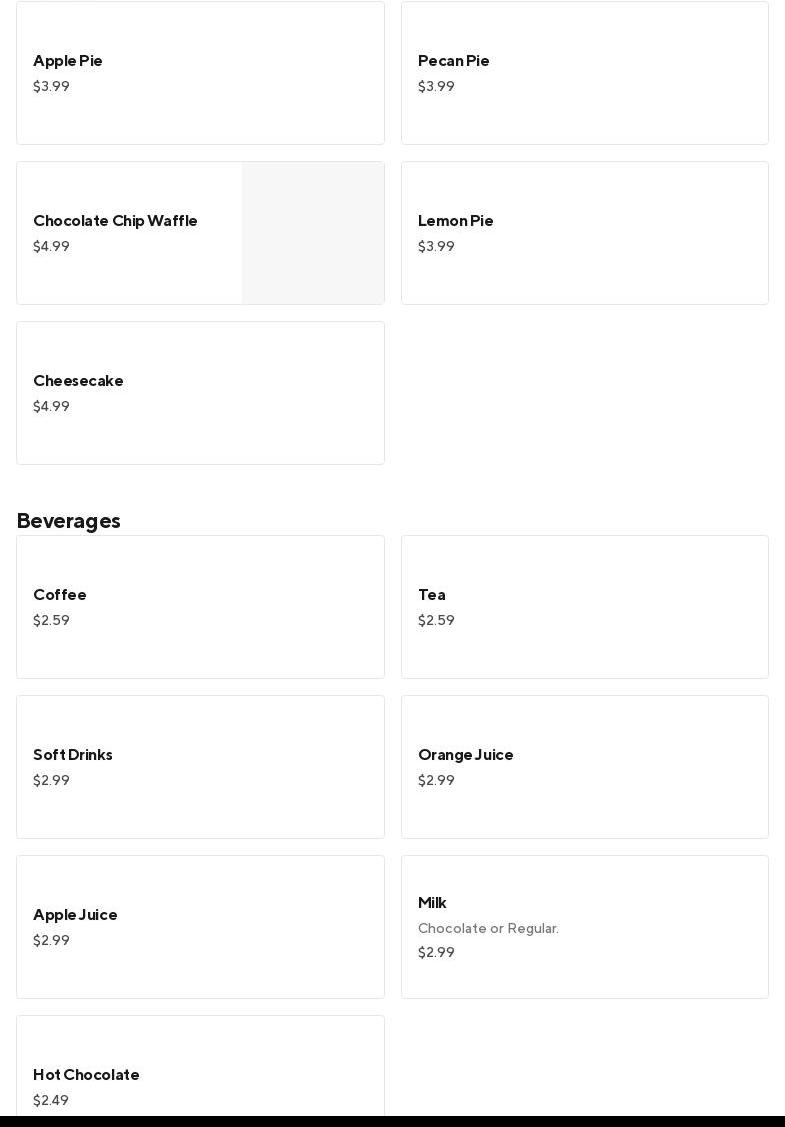This screenshot has width=785, height=1127.
Task: Select the Milk beverage title
Action: pyautogui.click(x=432, y=903)
